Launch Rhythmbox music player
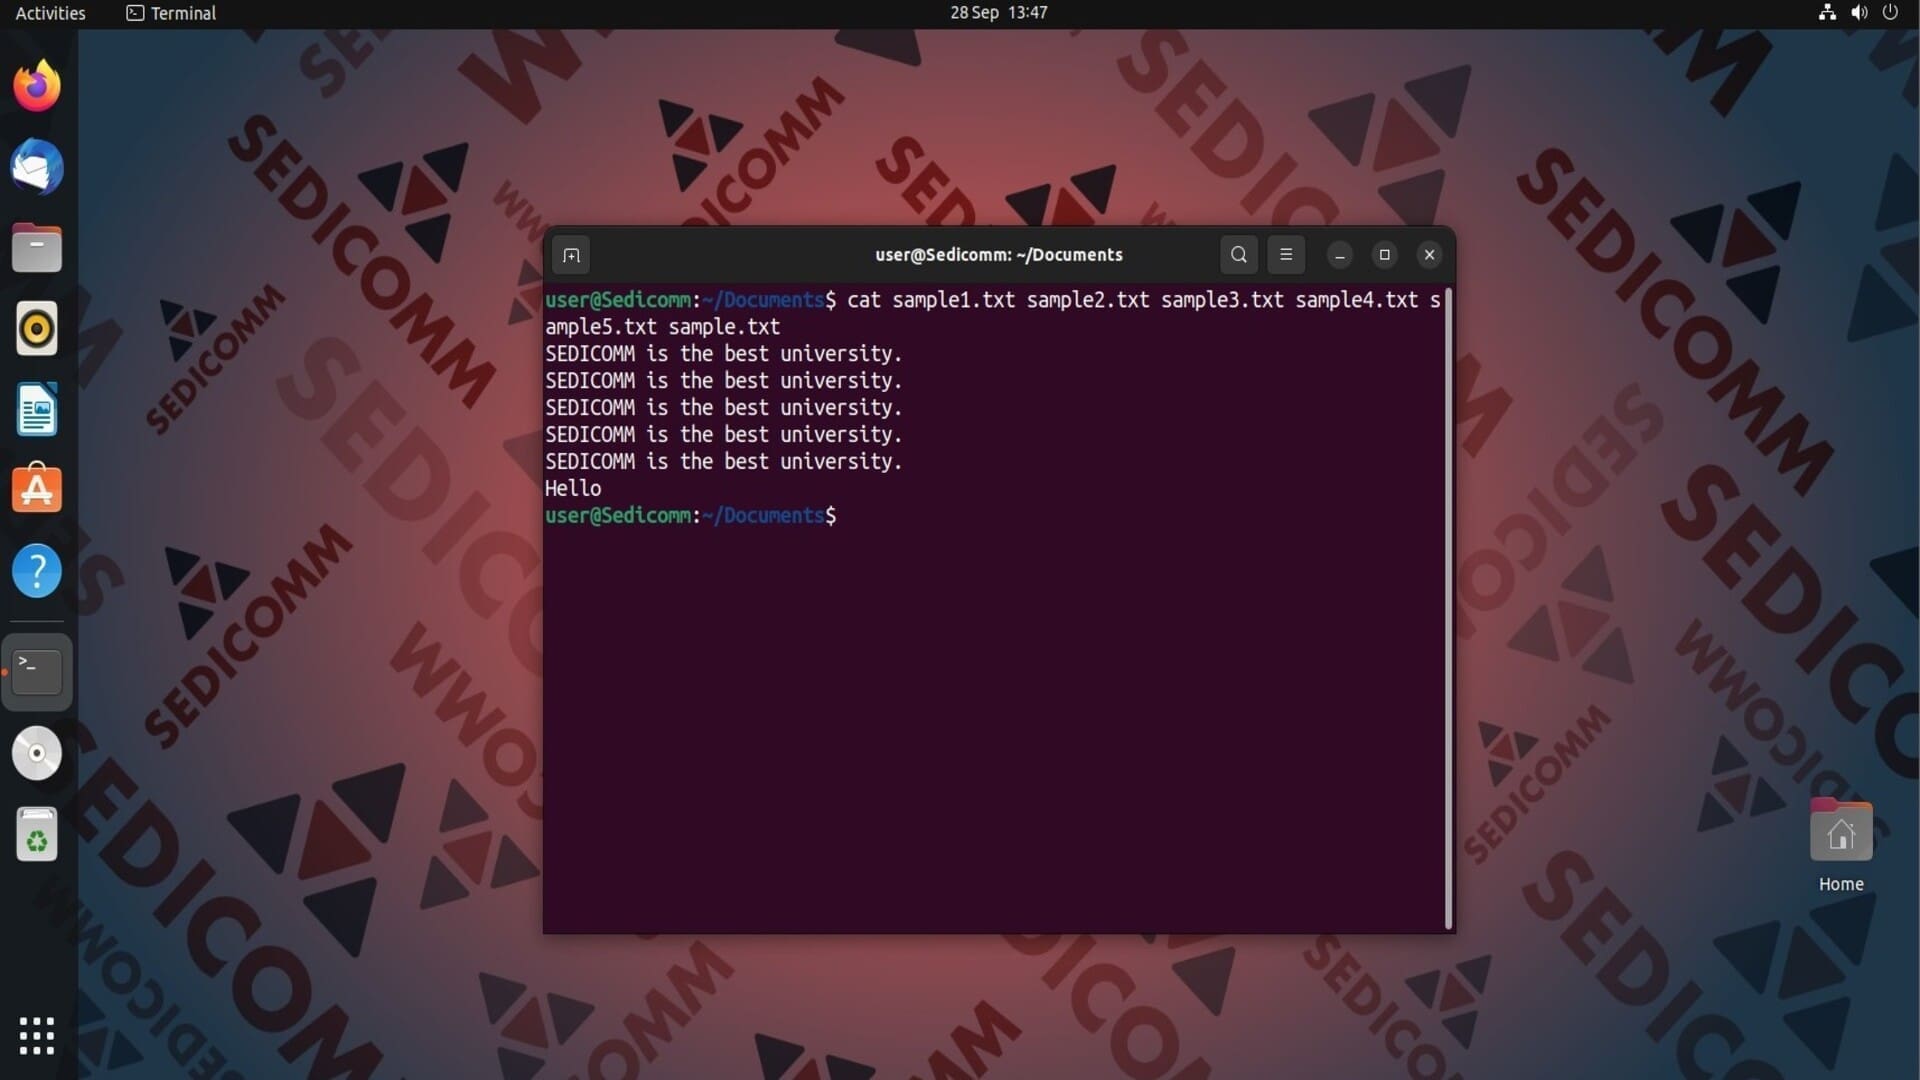Screen dimensions: 1920x1080 click(37, 329)
